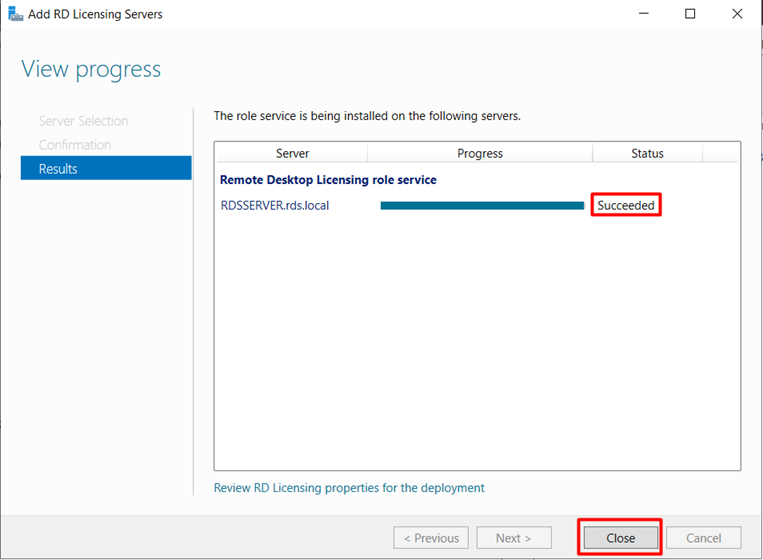This screenshot has width=763, height=560.
Task: Click the Succeeded status text
Action: click(626, 206)
